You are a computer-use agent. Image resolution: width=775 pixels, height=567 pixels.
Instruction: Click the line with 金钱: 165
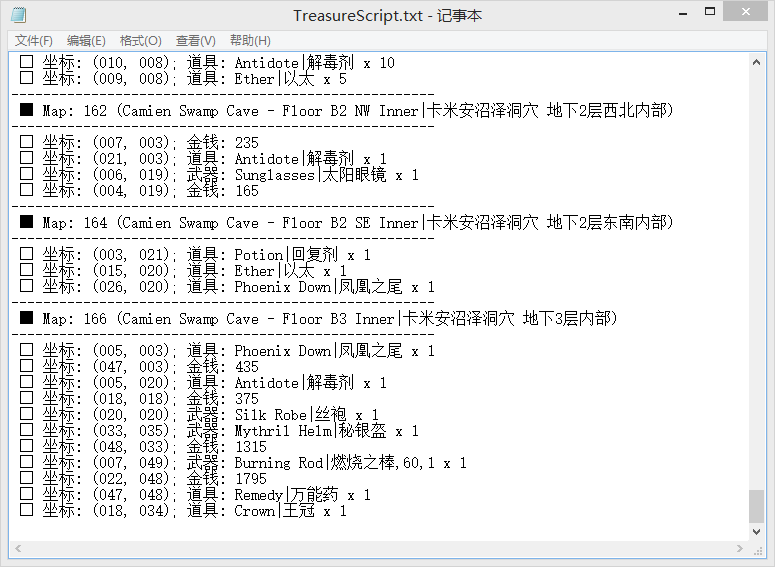click(x=139, y=190)
